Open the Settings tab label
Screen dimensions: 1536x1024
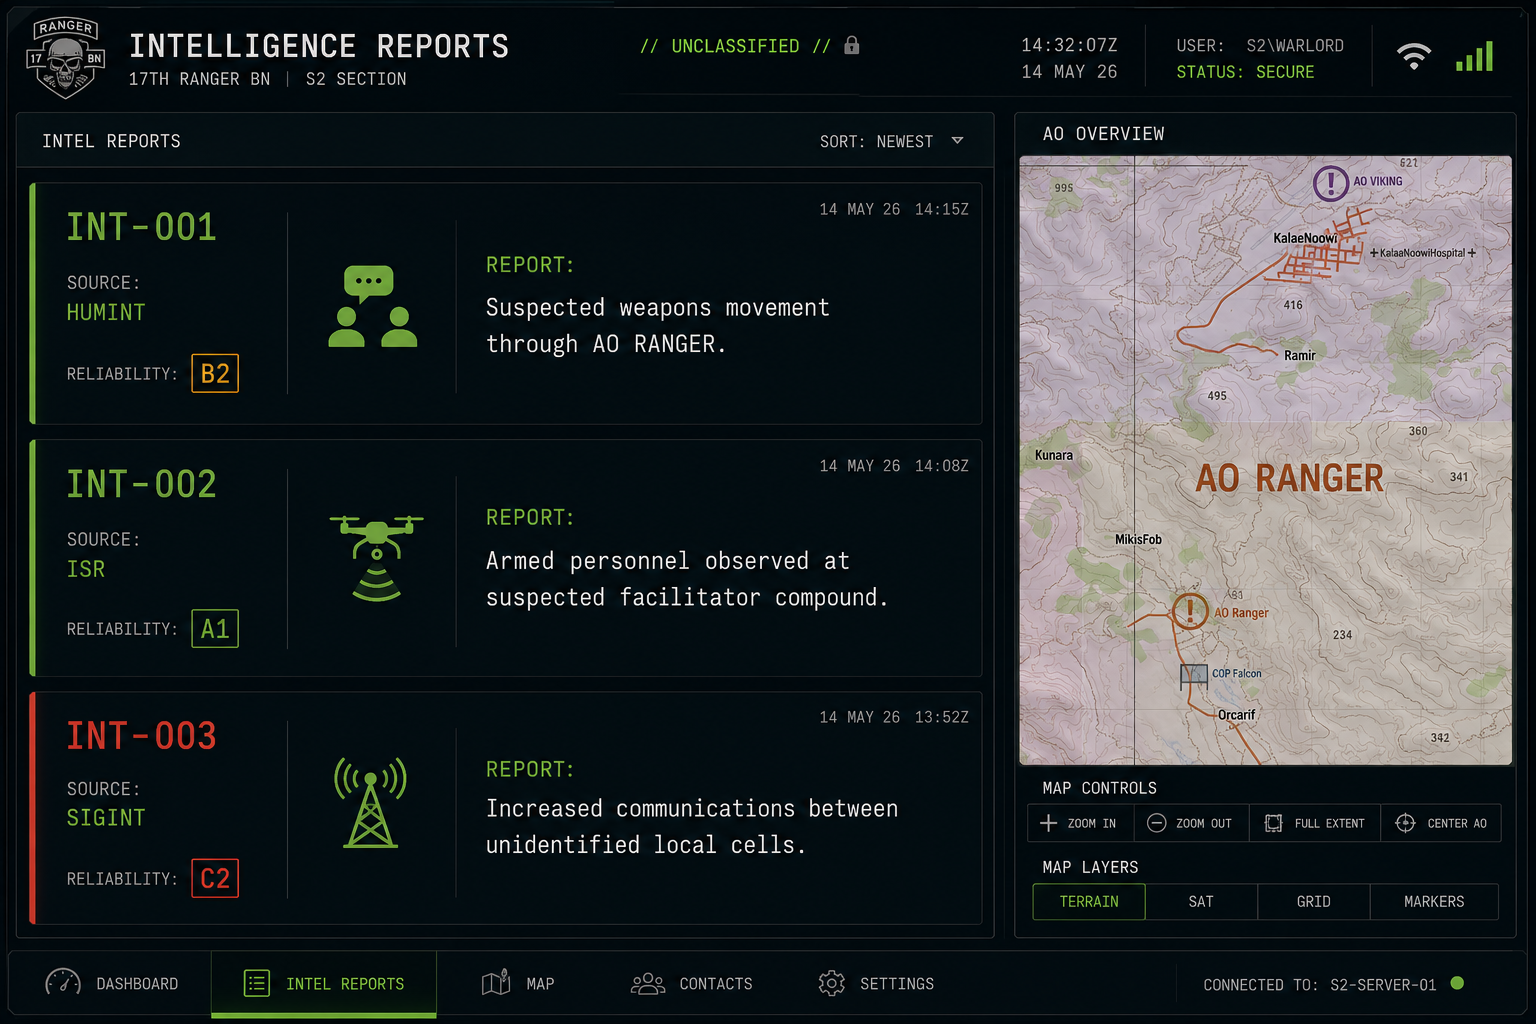897,984
